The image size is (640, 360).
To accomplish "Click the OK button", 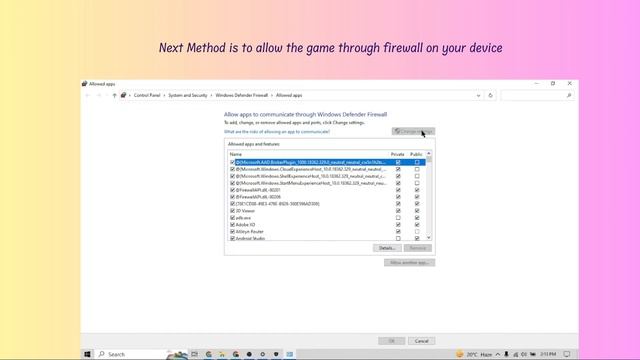I will point(391,341).
